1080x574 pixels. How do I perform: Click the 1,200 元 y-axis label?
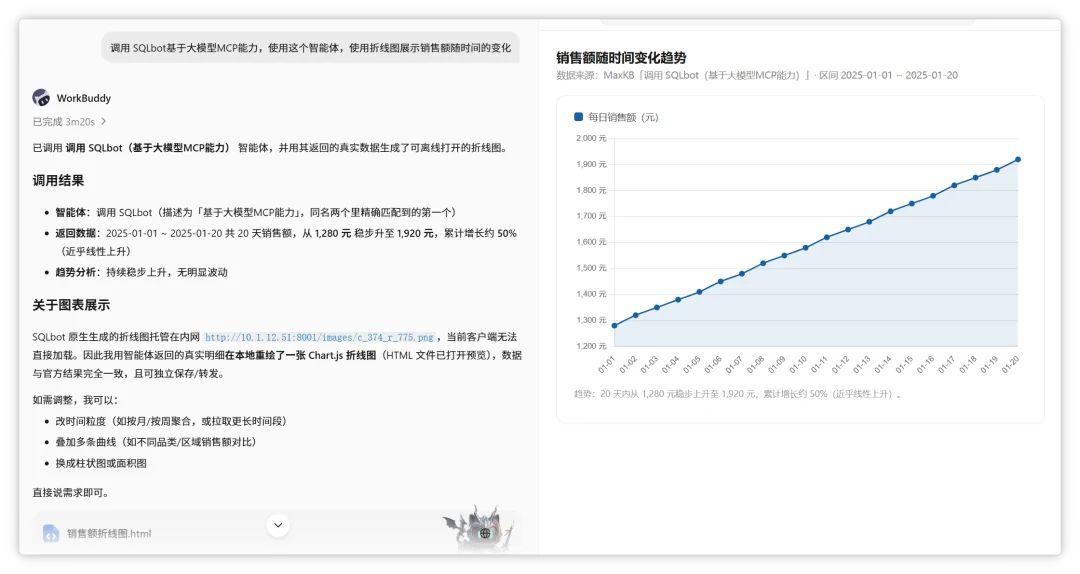tap(591, 346)
